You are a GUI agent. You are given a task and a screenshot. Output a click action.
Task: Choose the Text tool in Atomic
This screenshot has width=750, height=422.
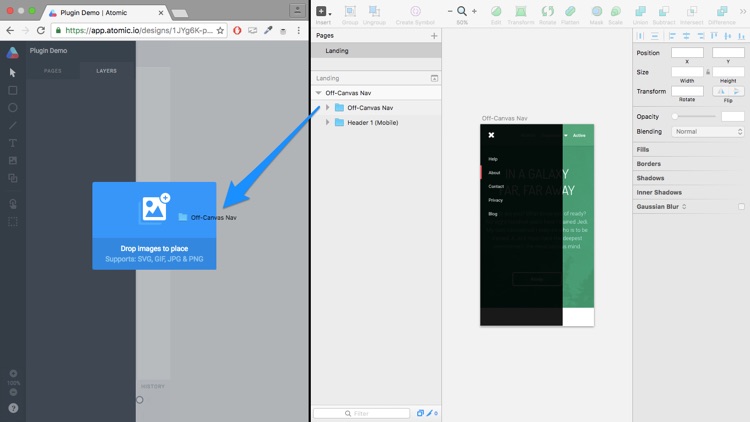tap(13, 143)
